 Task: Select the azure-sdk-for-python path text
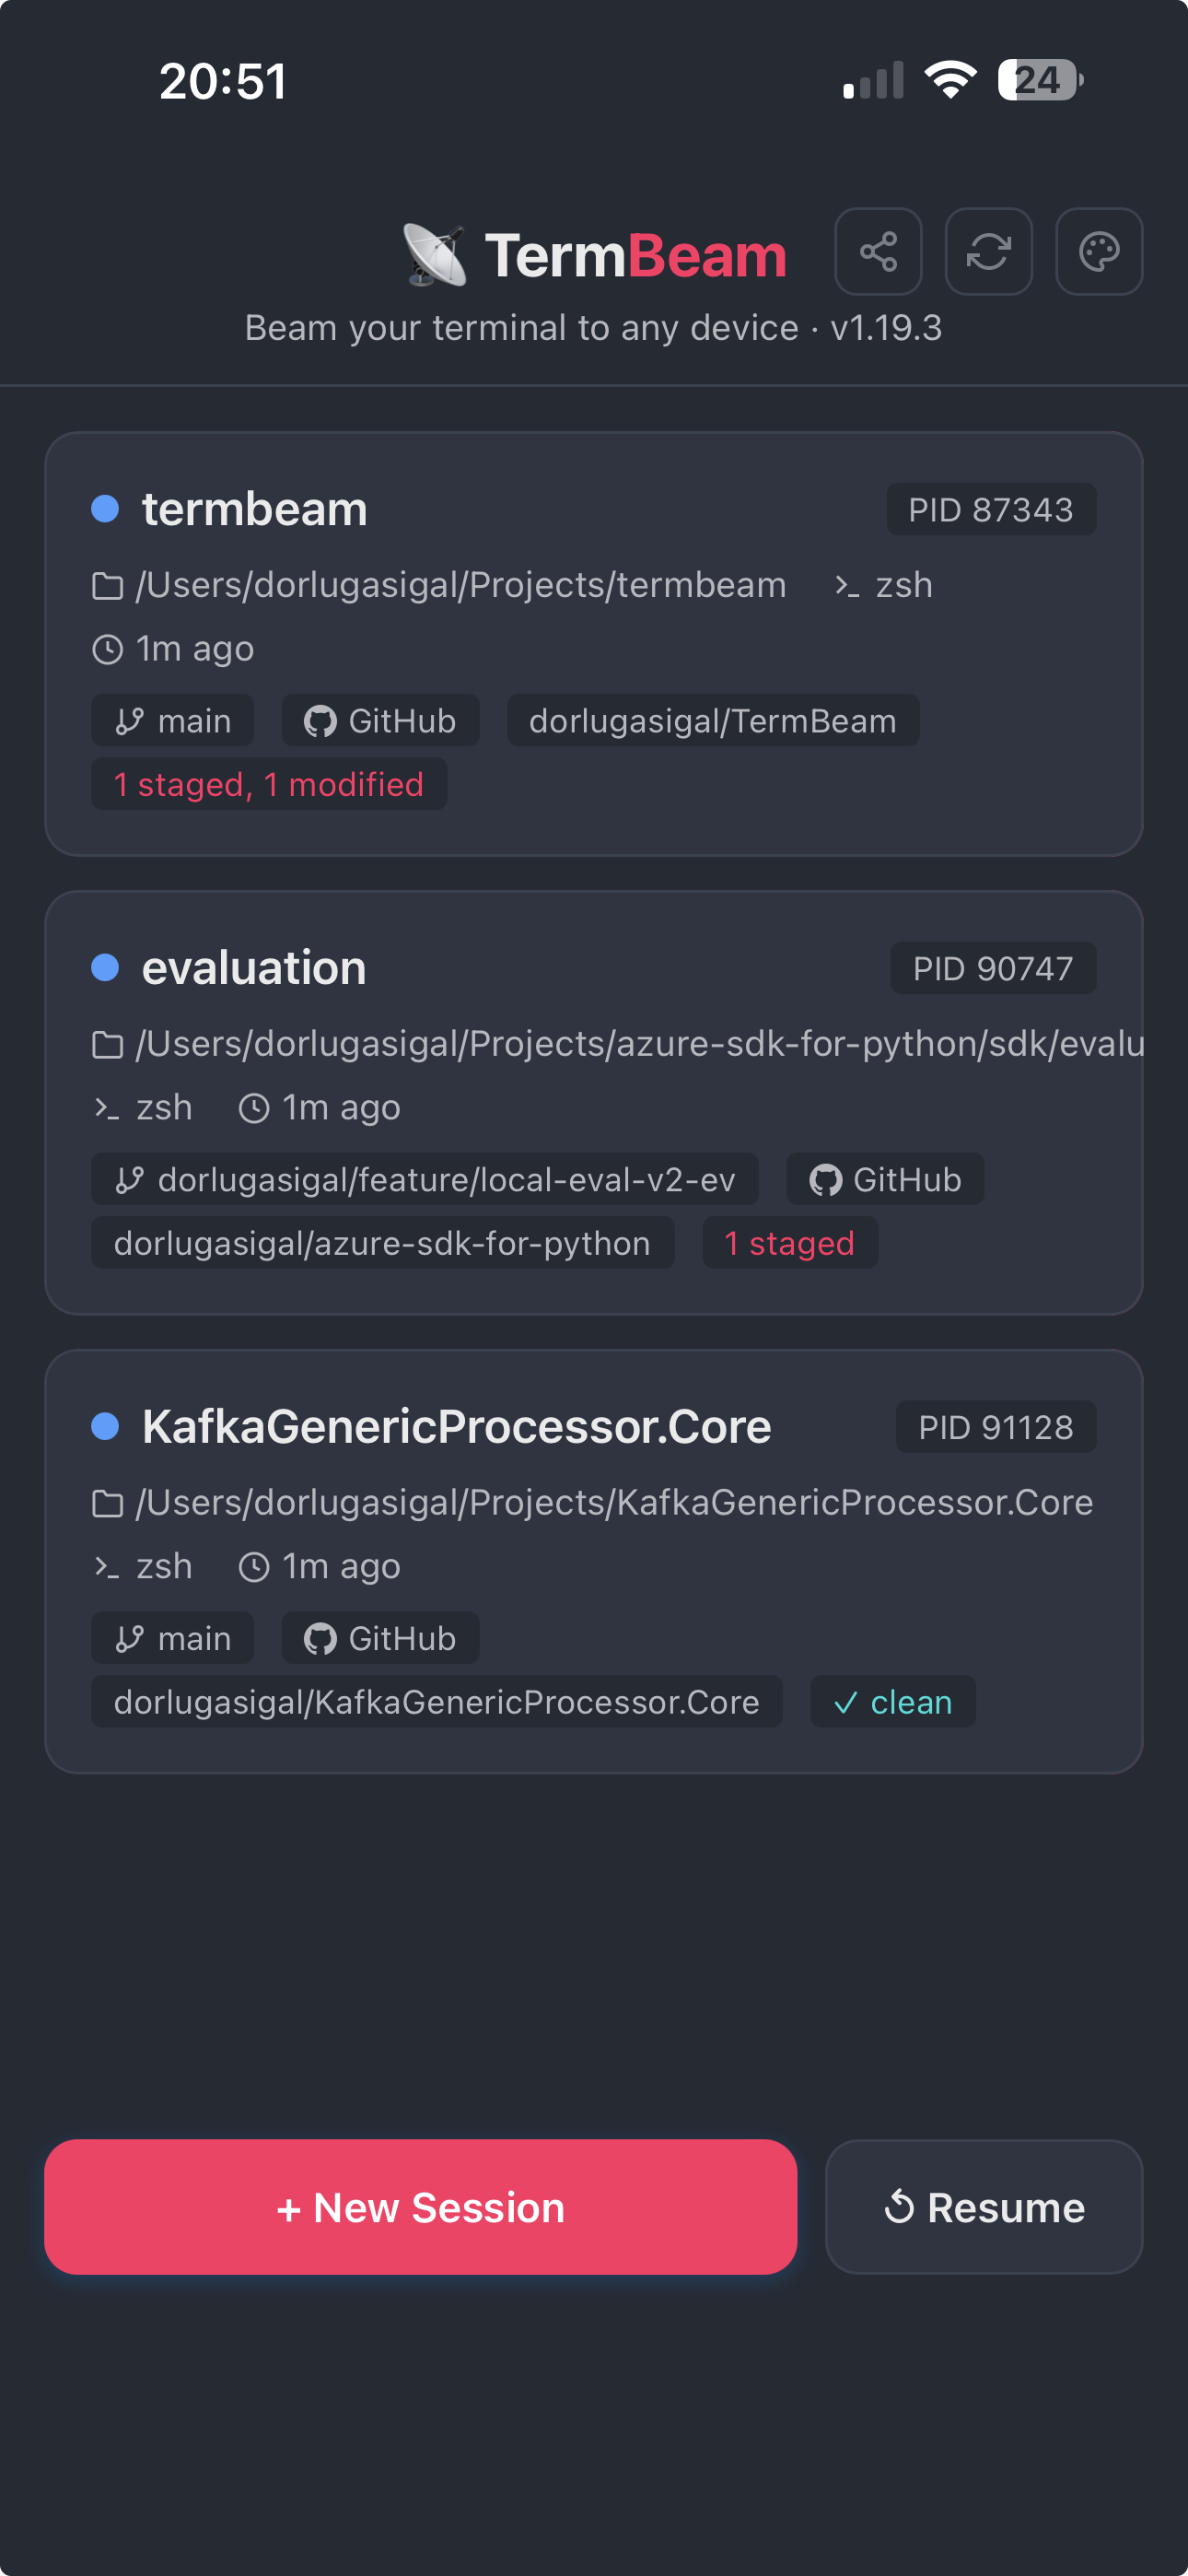pyautogui.click(x=640, y=1044)
